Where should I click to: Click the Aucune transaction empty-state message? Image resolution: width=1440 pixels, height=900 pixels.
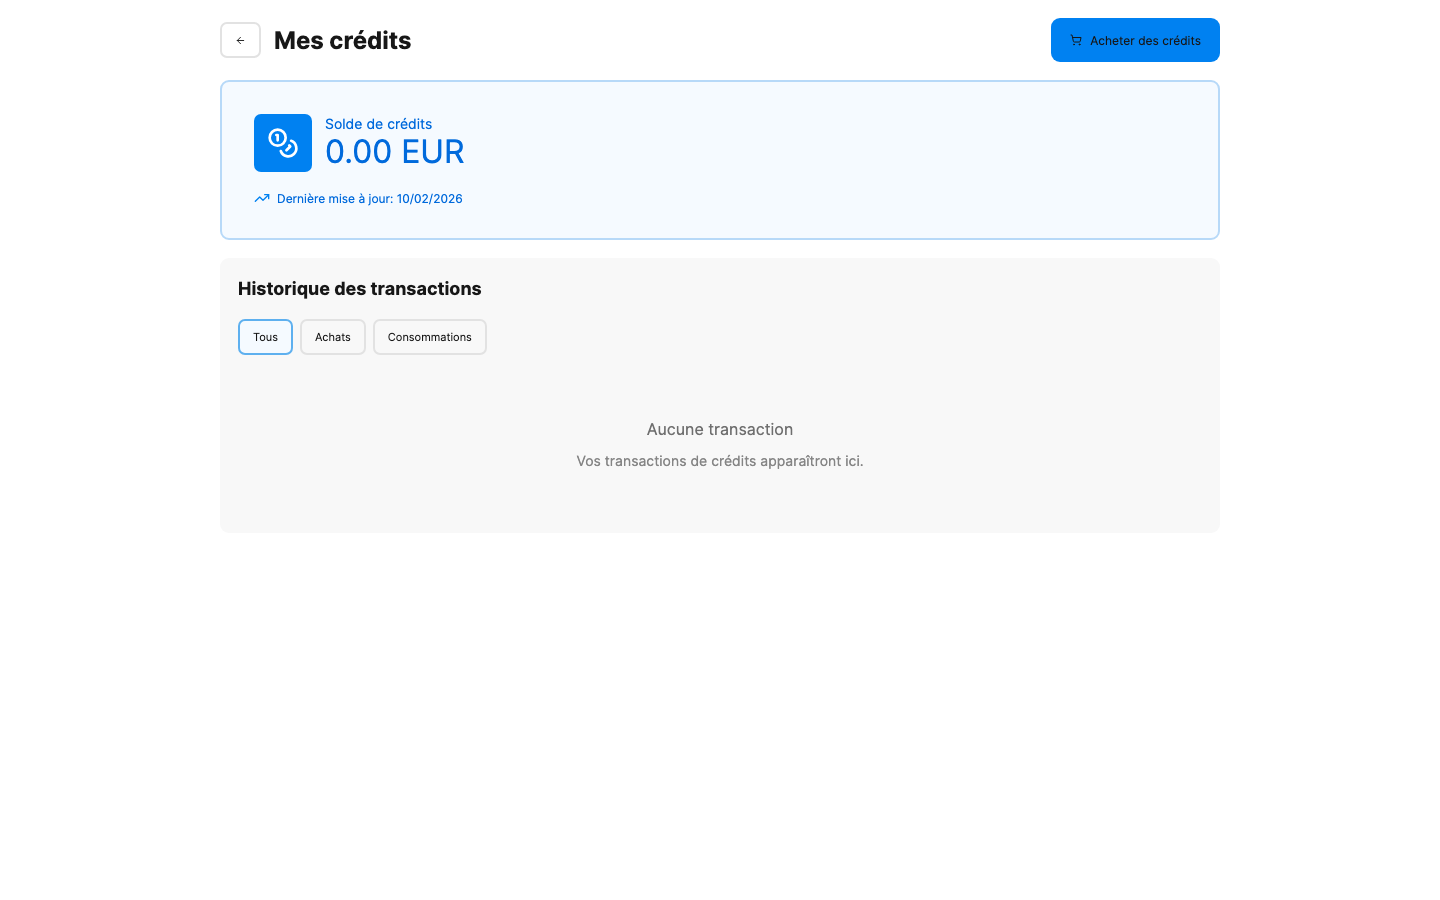click(x=719, y=429)
